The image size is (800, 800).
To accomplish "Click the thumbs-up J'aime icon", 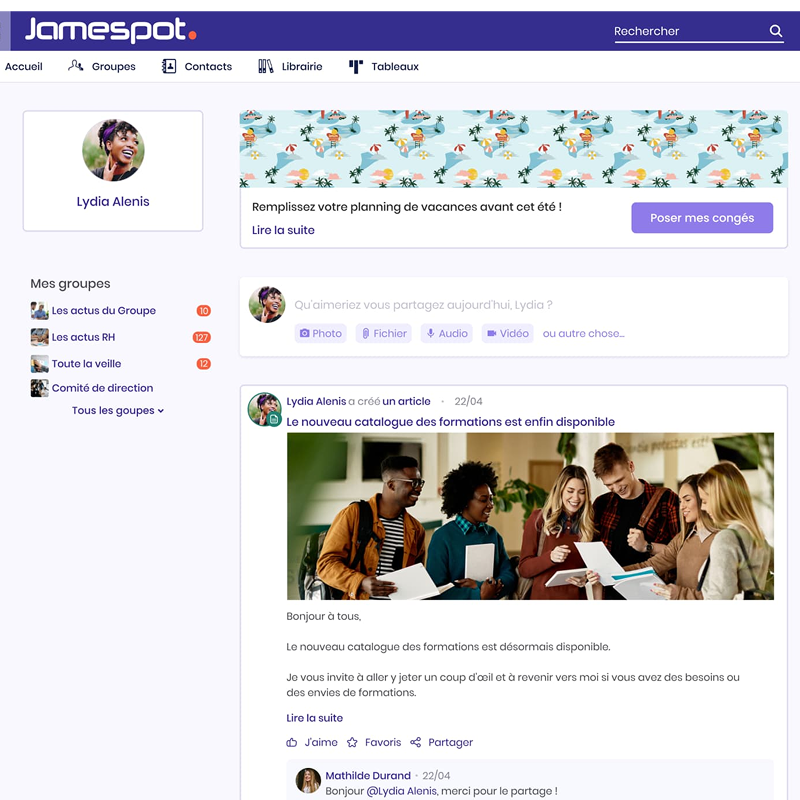I will pyautogui.click(x=291, y=742).
